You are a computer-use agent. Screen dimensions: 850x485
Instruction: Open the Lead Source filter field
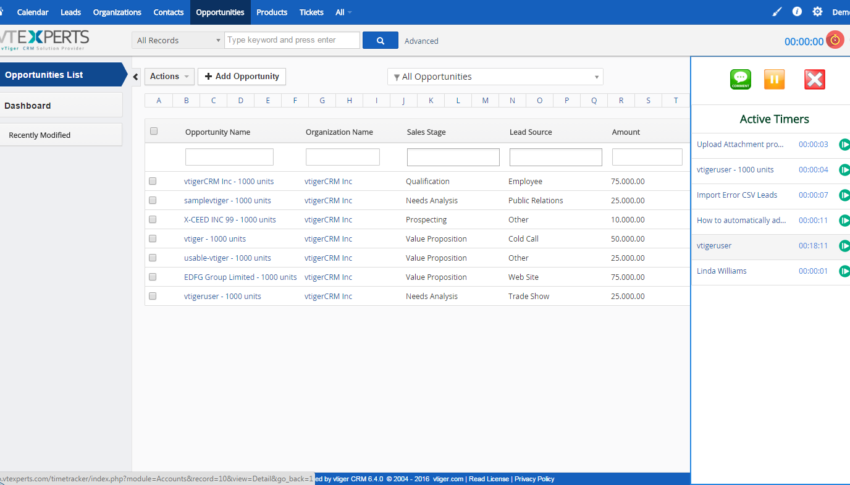coord(556,157)
